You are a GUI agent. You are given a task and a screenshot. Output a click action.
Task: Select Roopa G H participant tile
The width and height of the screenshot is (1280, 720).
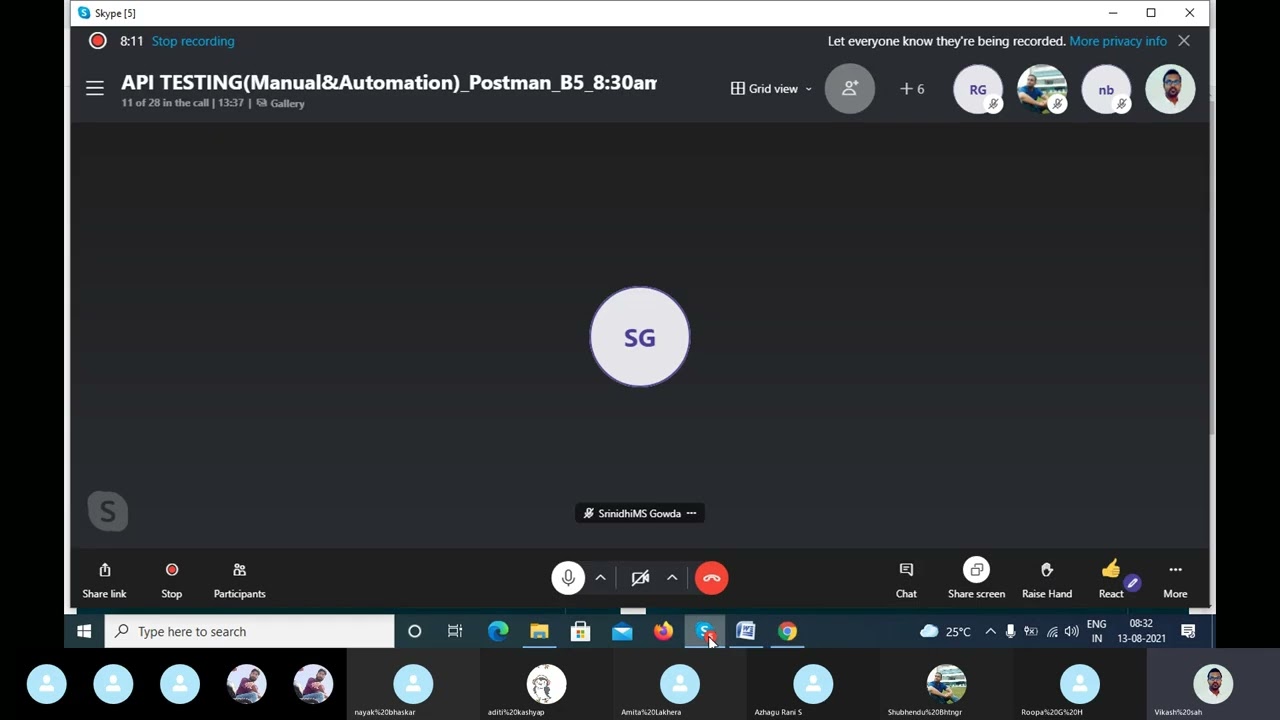pyautogui.click(x=1080, y=685)
